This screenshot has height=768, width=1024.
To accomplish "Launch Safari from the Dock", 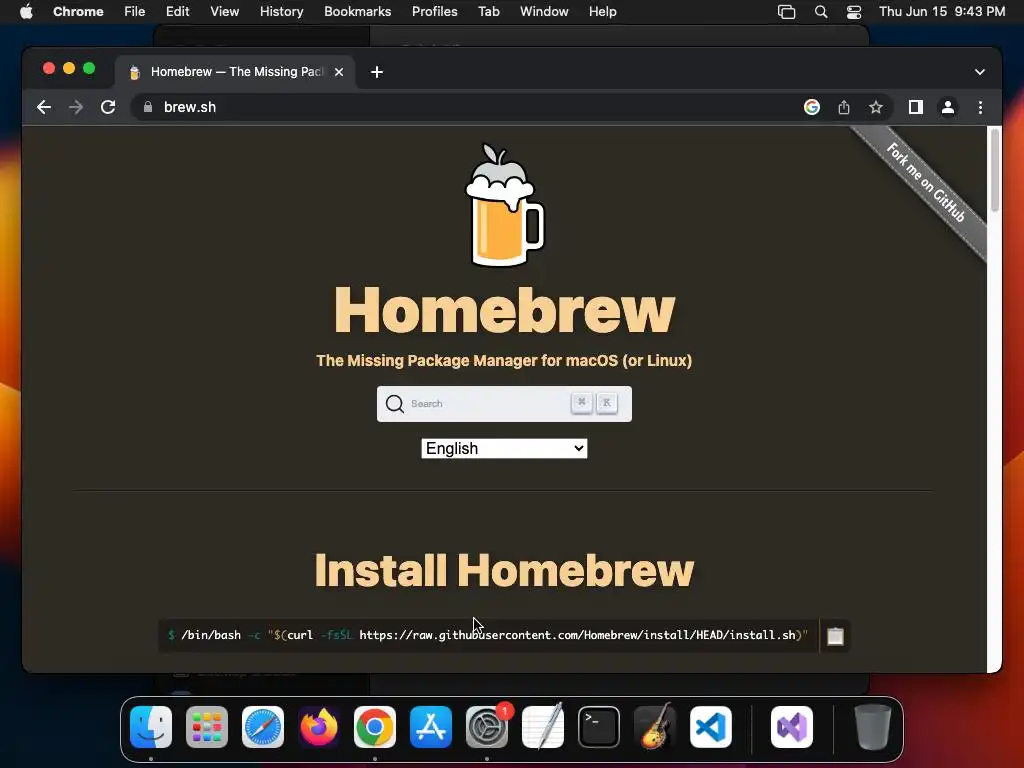I will click(263, 727).
